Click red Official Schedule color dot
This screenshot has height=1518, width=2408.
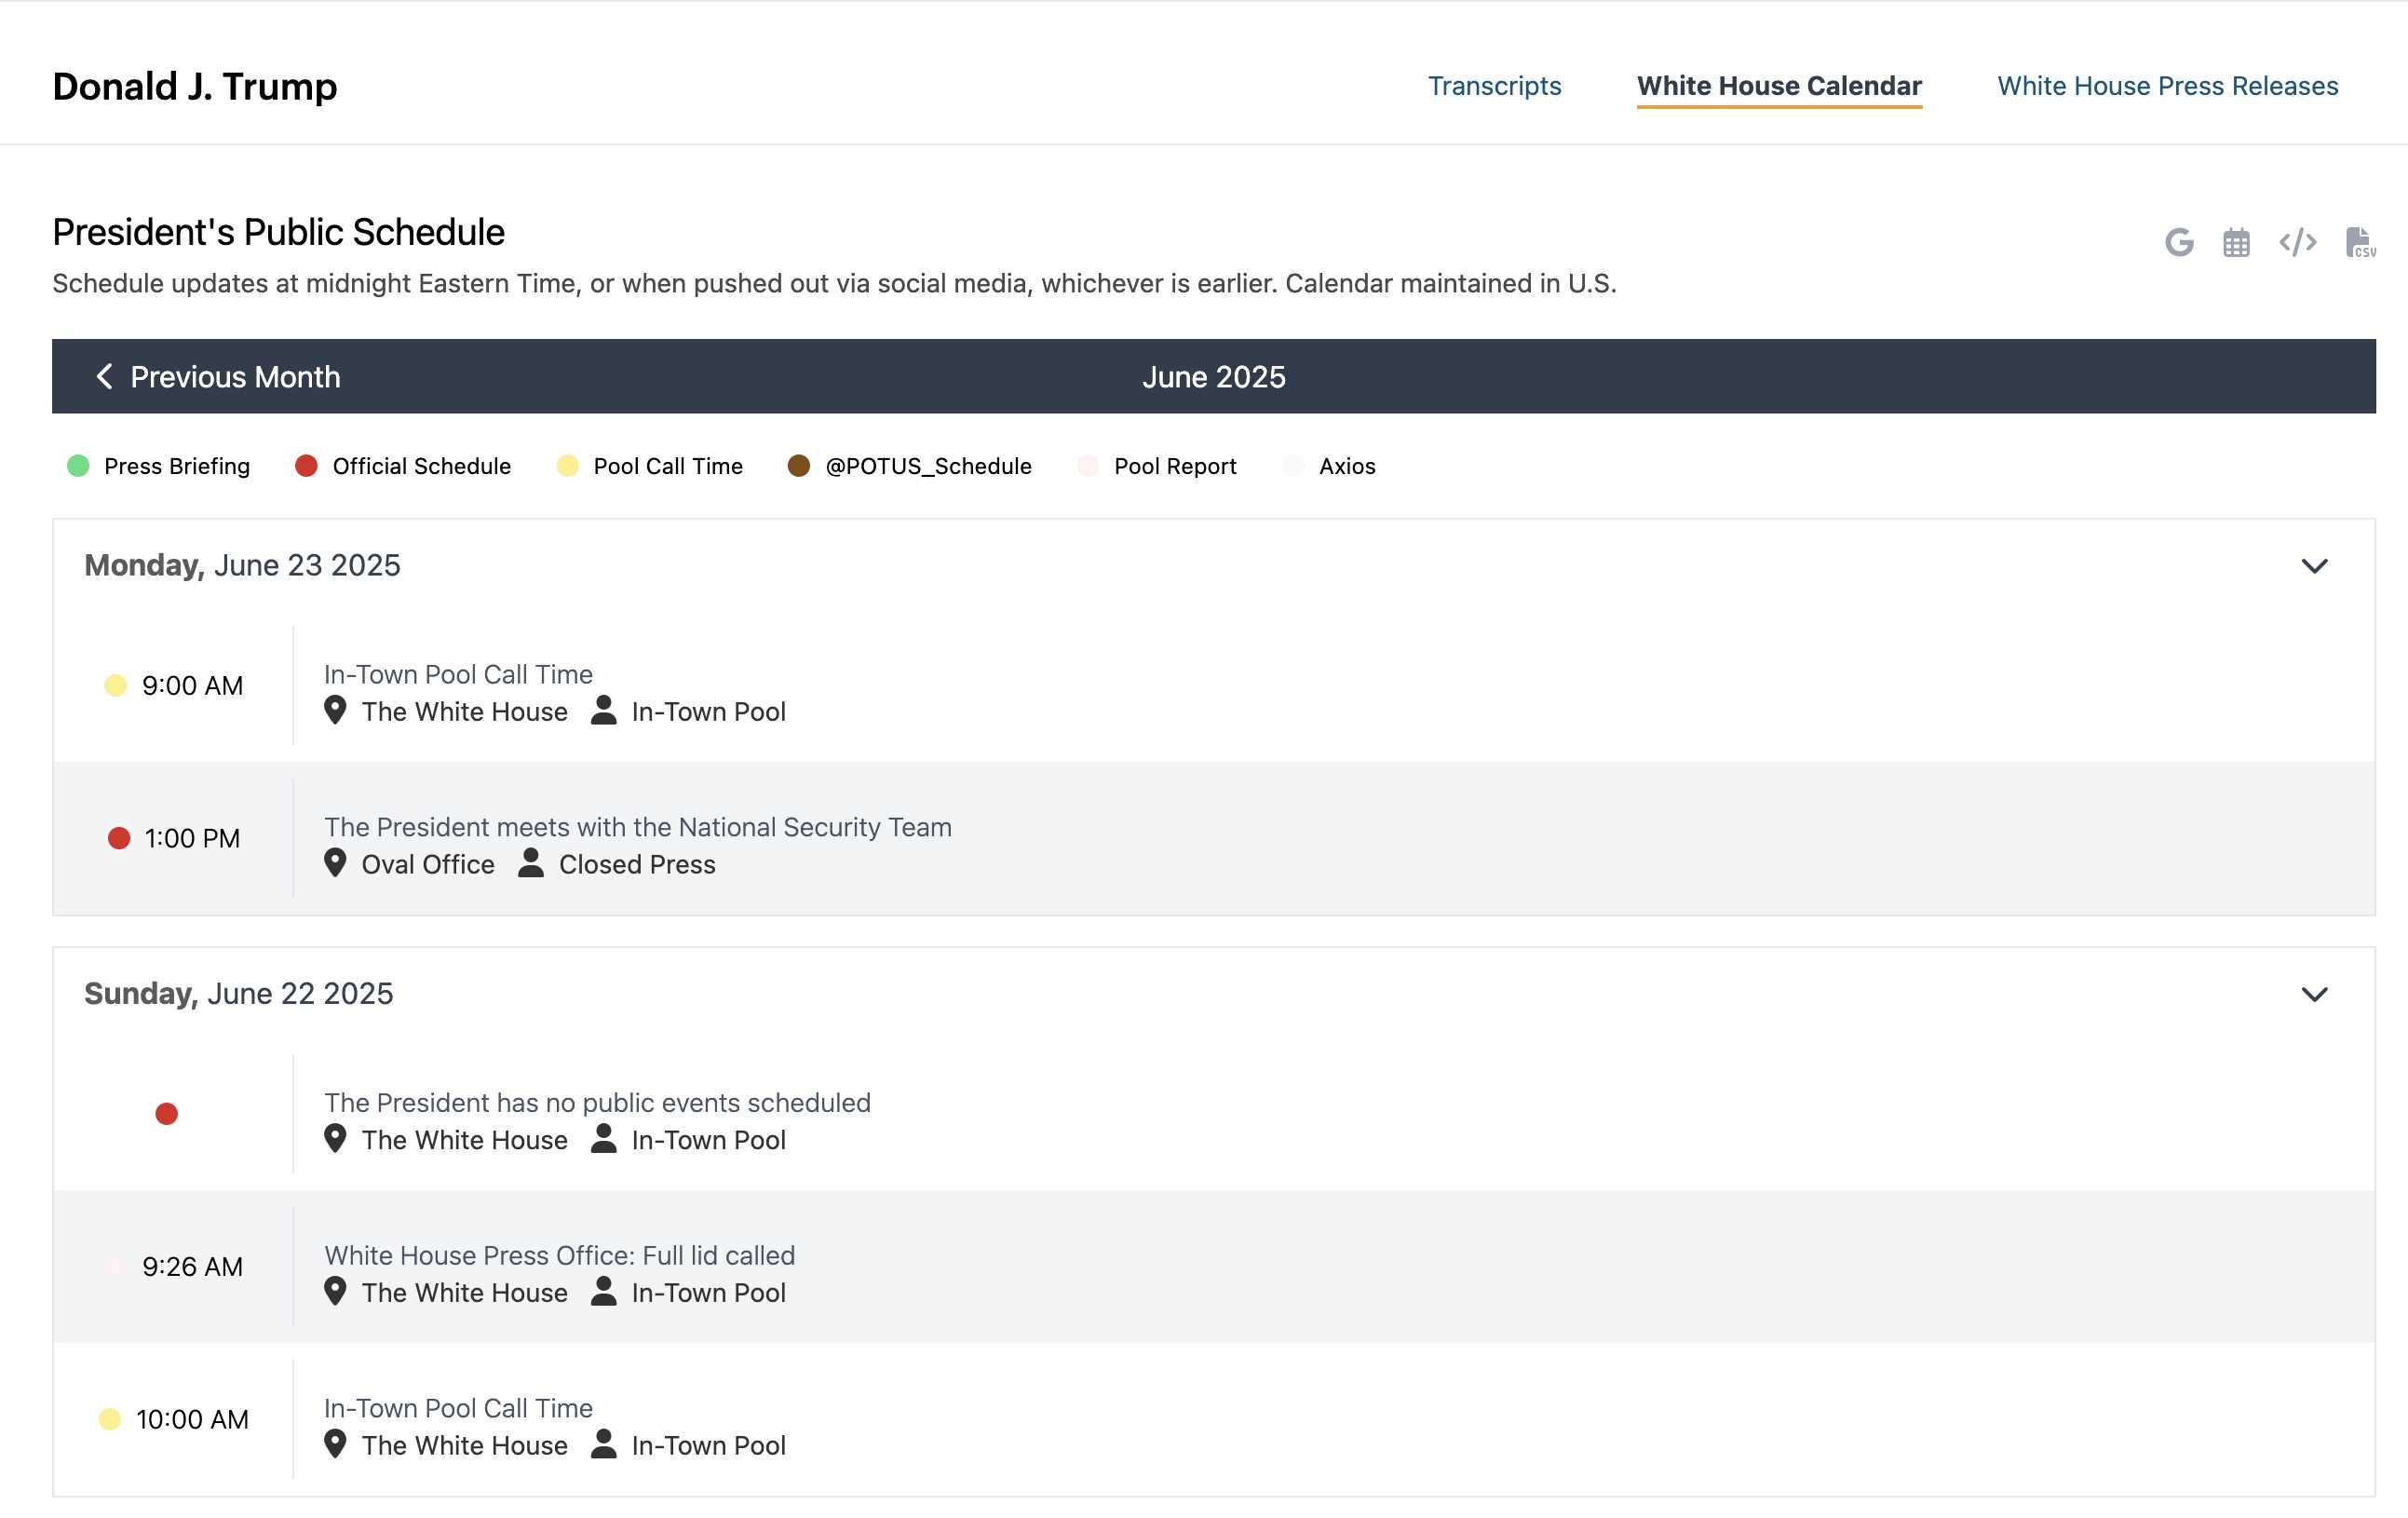(x=306, y=466)
